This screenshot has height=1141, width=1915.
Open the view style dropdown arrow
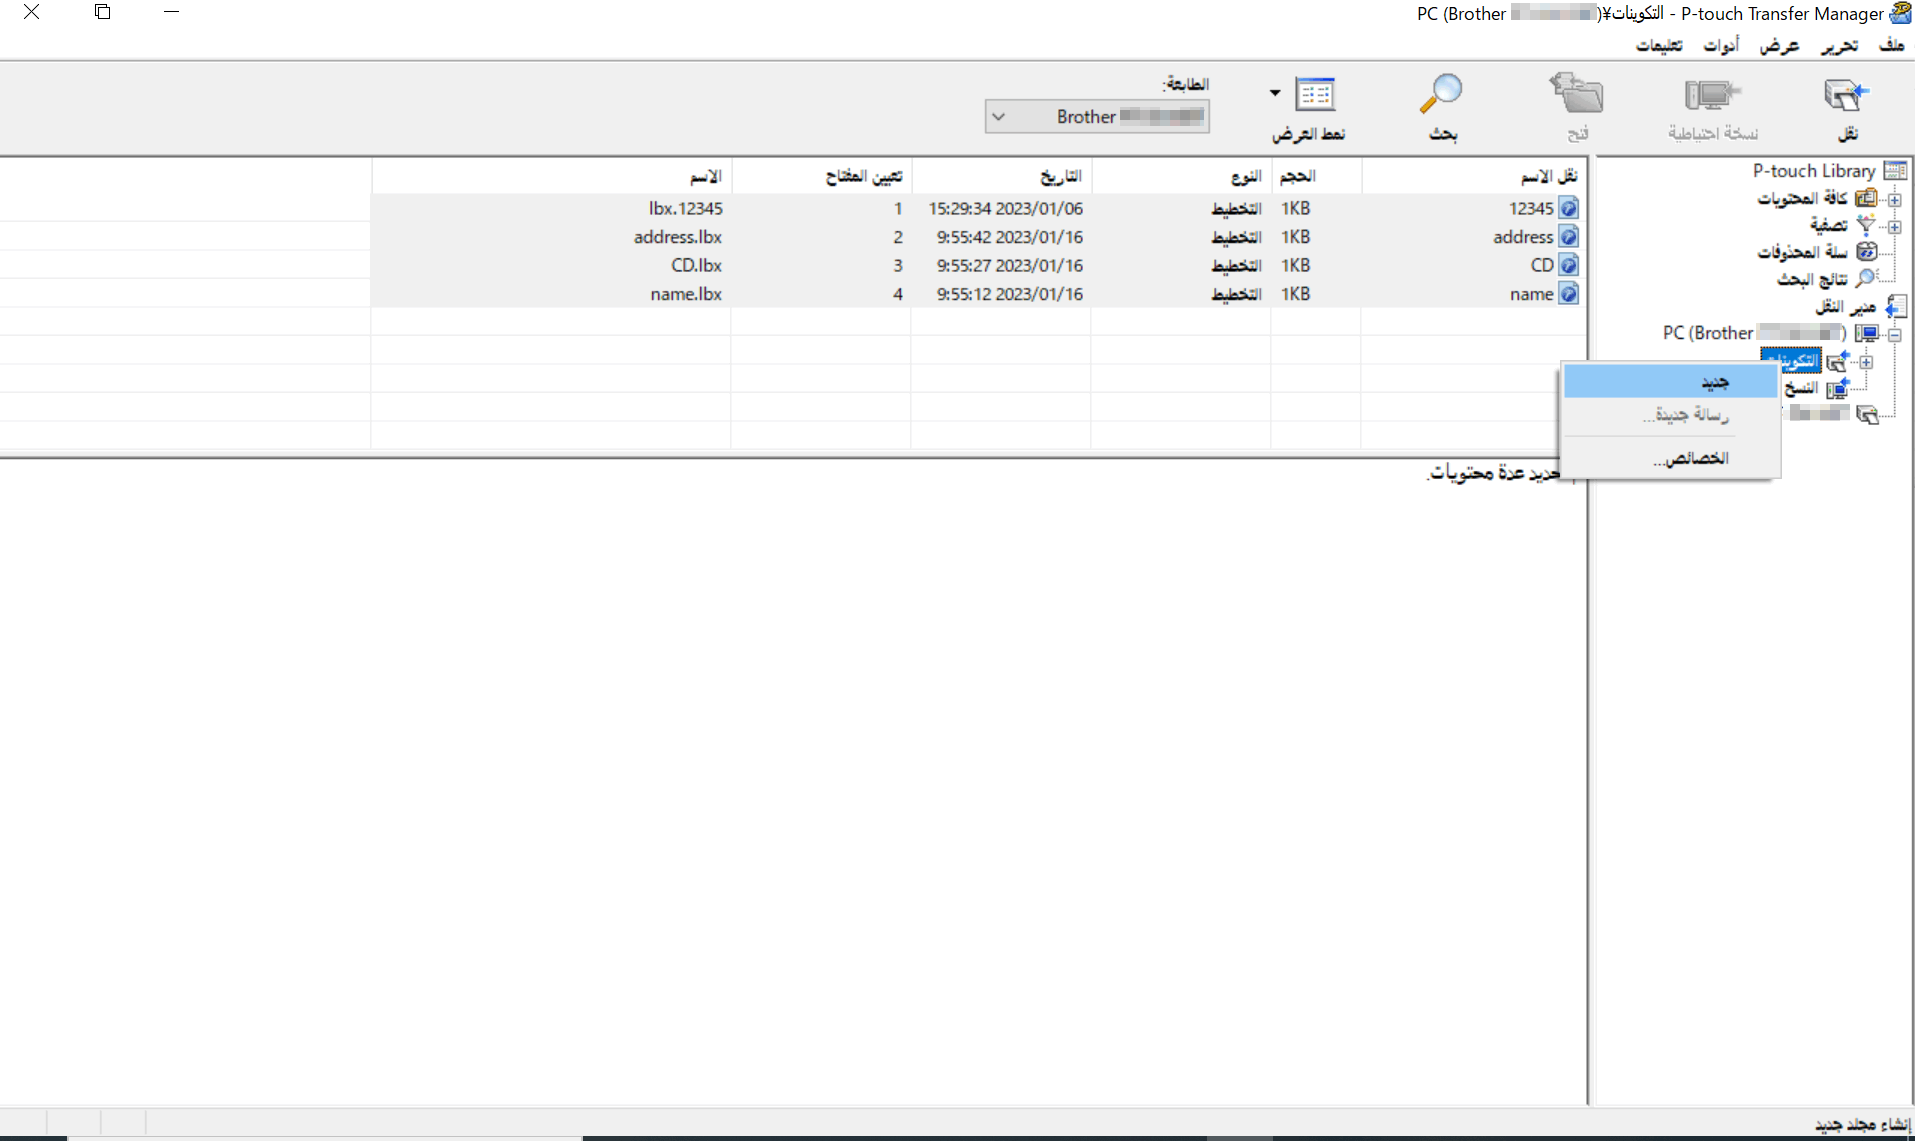coord(1275,93)
